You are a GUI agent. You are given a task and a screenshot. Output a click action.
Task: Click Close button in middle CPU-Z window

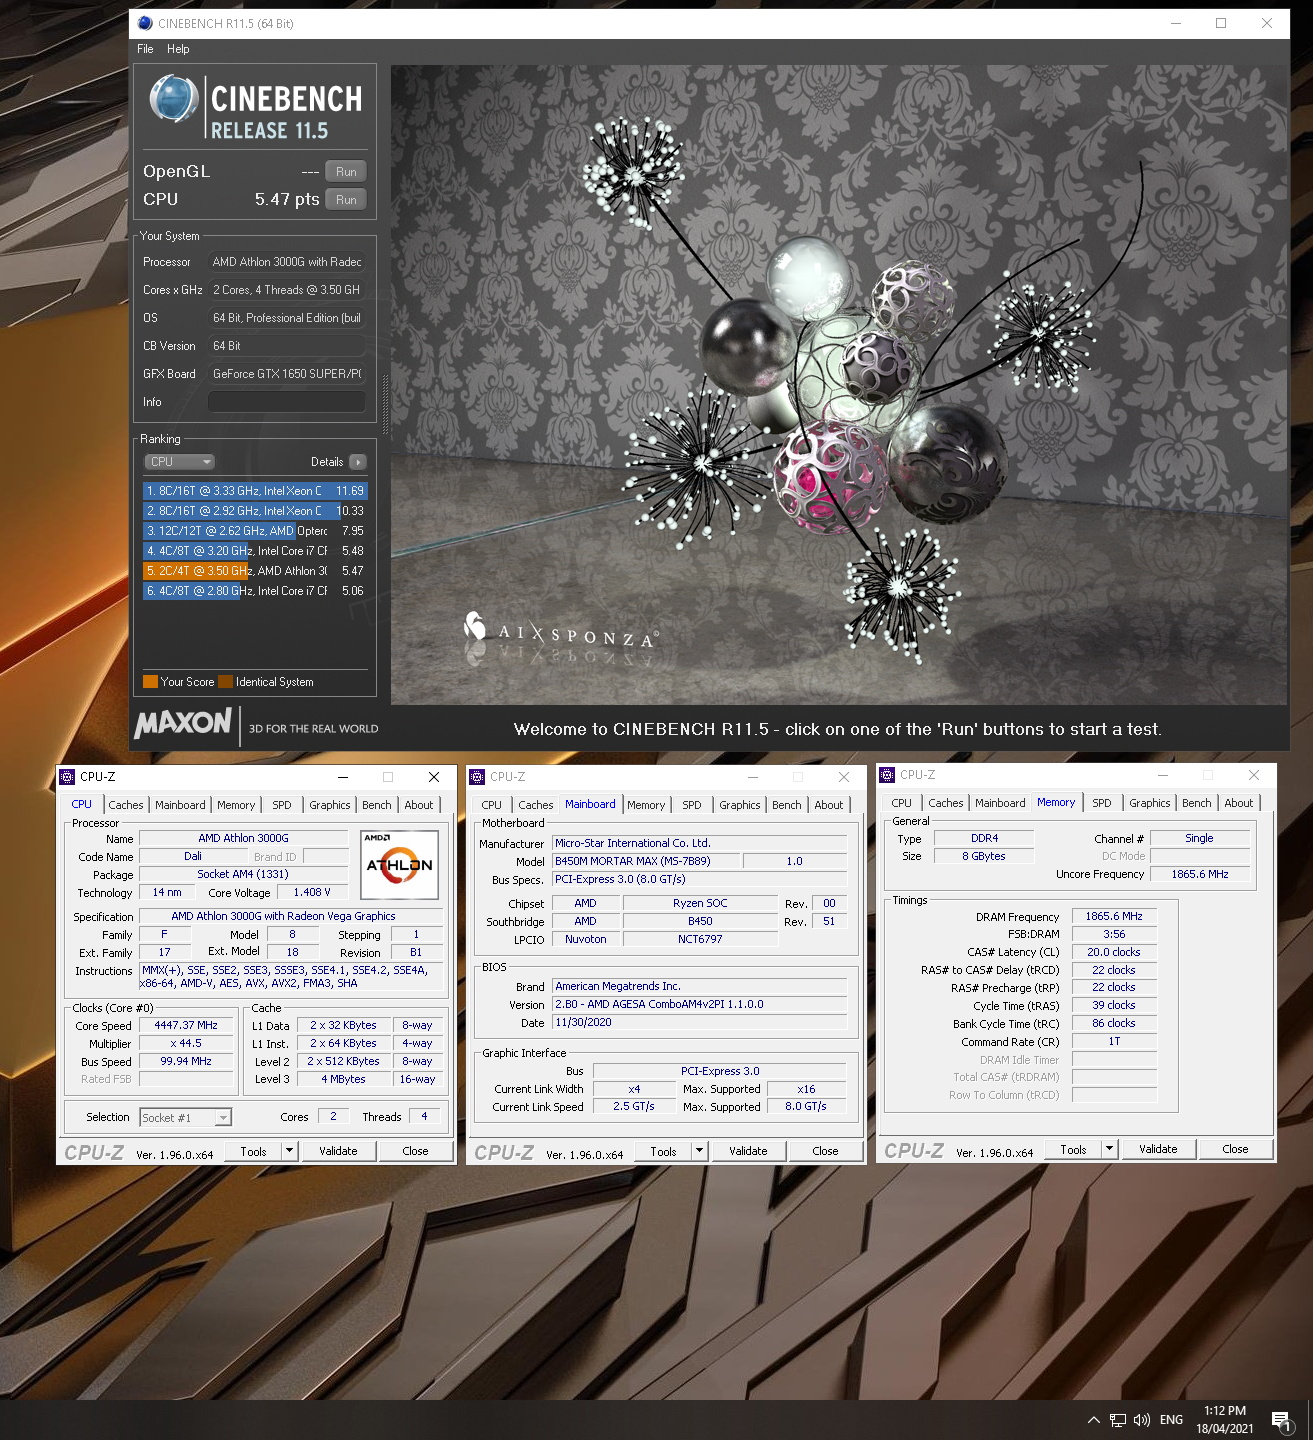click(x=825, y=1152)
